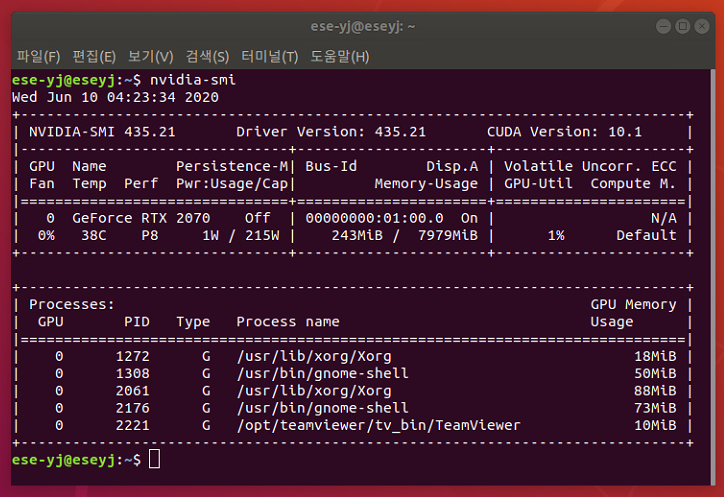
Task: Click the GPU-Util header text
Action: pos(538,184)
